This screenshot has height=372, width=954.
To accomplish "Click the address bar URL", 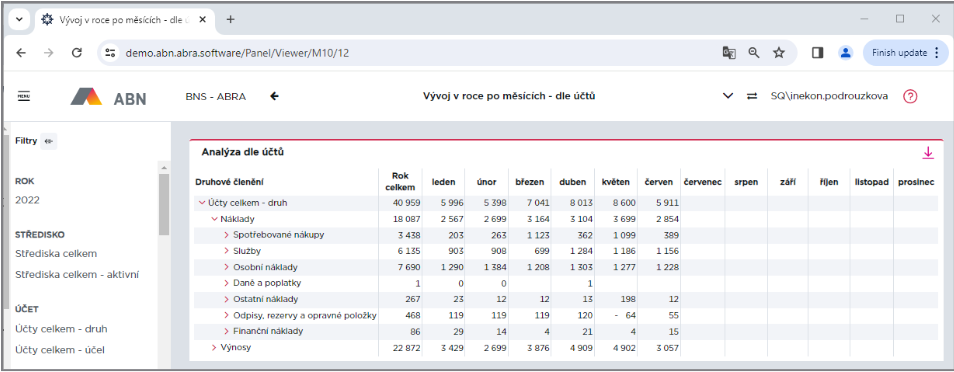I will pos(237,53).
